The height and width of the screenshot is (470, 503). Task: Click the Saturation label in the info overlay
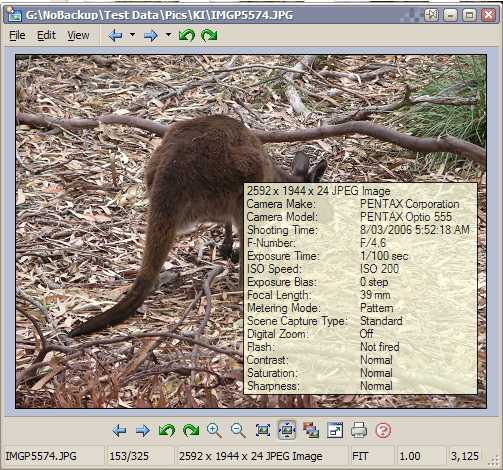272,373
